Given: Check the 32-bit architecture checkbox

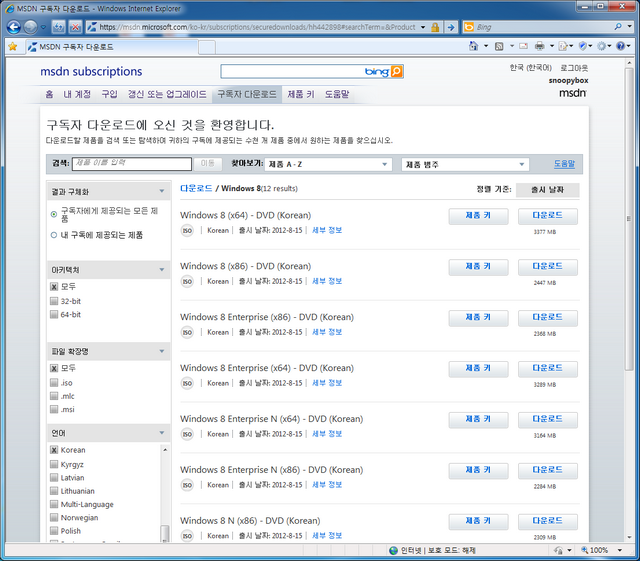Looking at the screenshot, I should 54,301.
